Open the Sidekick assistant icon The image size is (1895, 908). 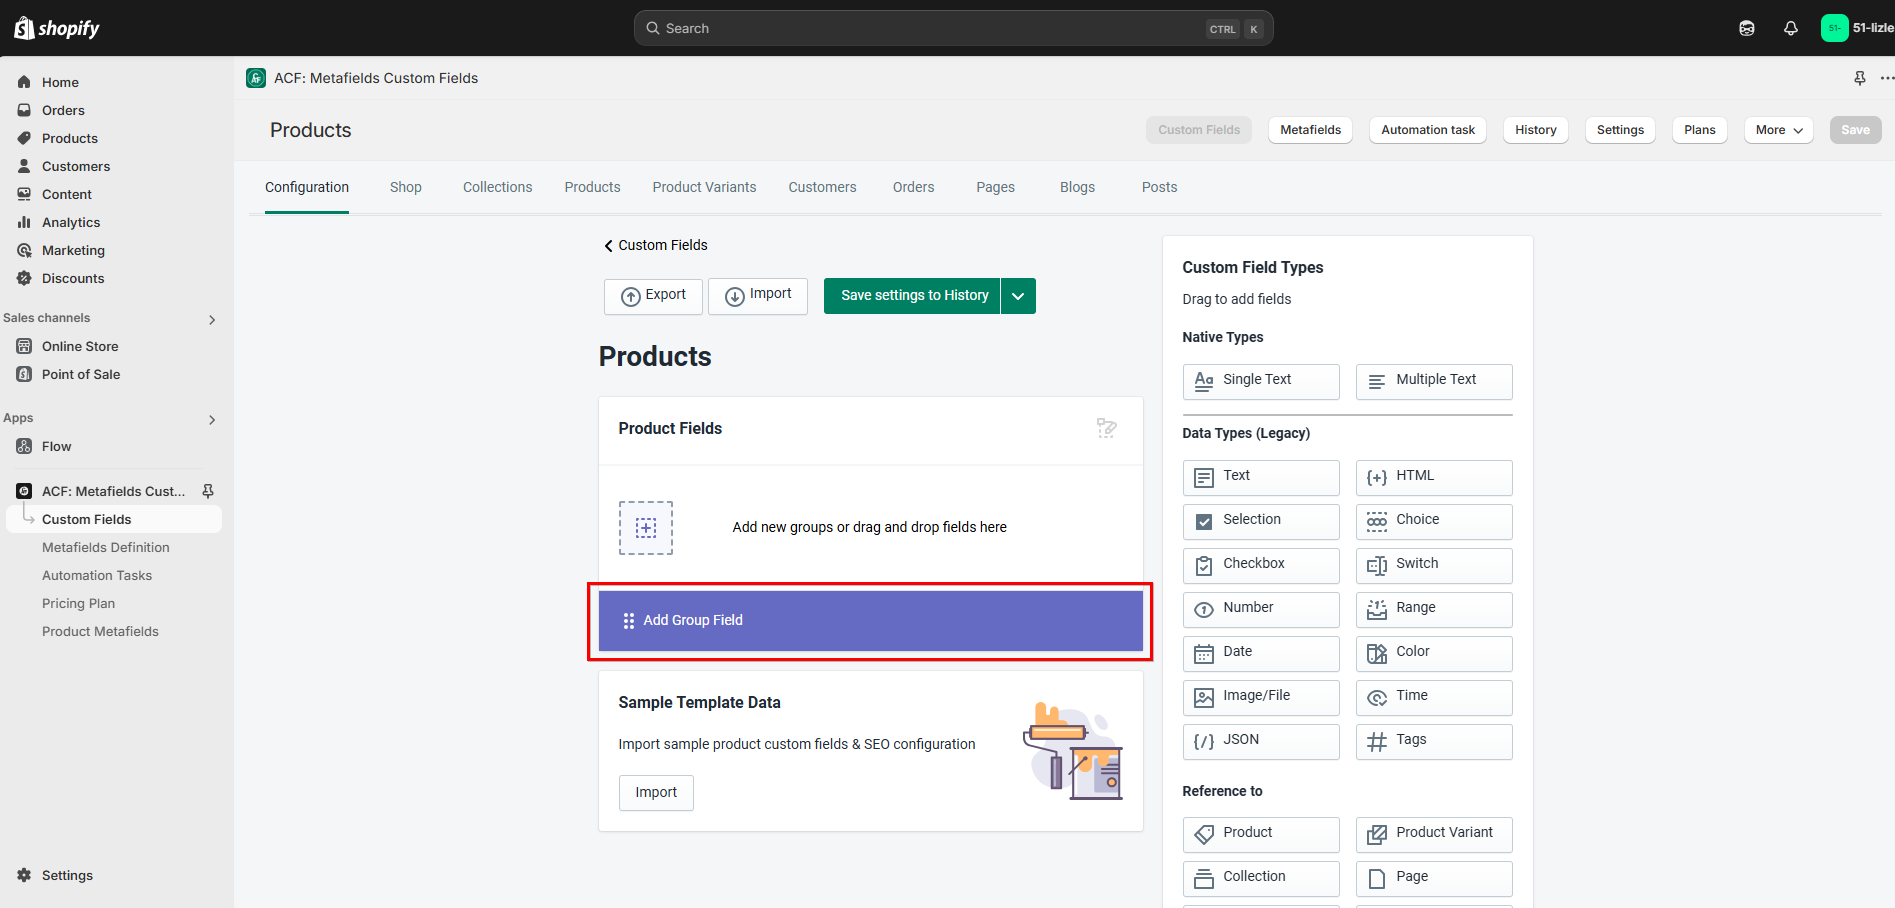coord(1747,28)
